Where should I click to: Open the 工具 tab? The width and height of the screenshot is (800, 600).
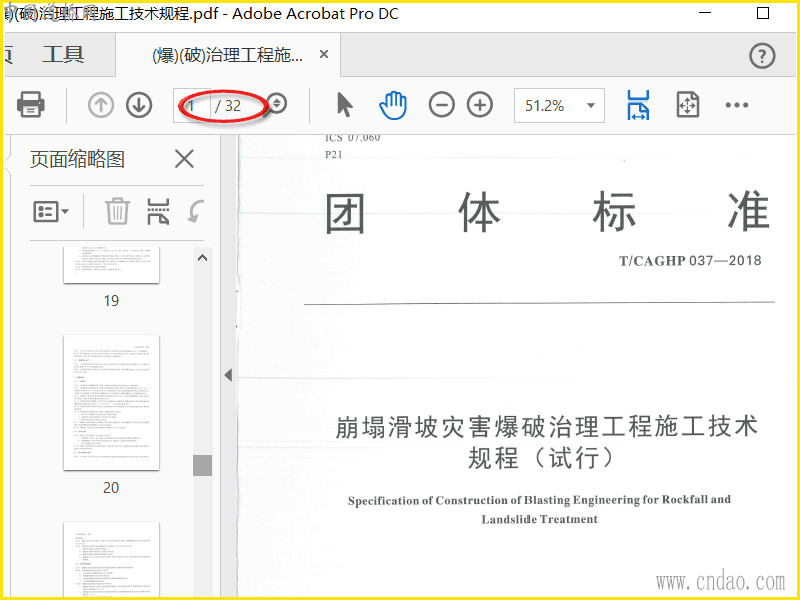click(x=63, y=54)
